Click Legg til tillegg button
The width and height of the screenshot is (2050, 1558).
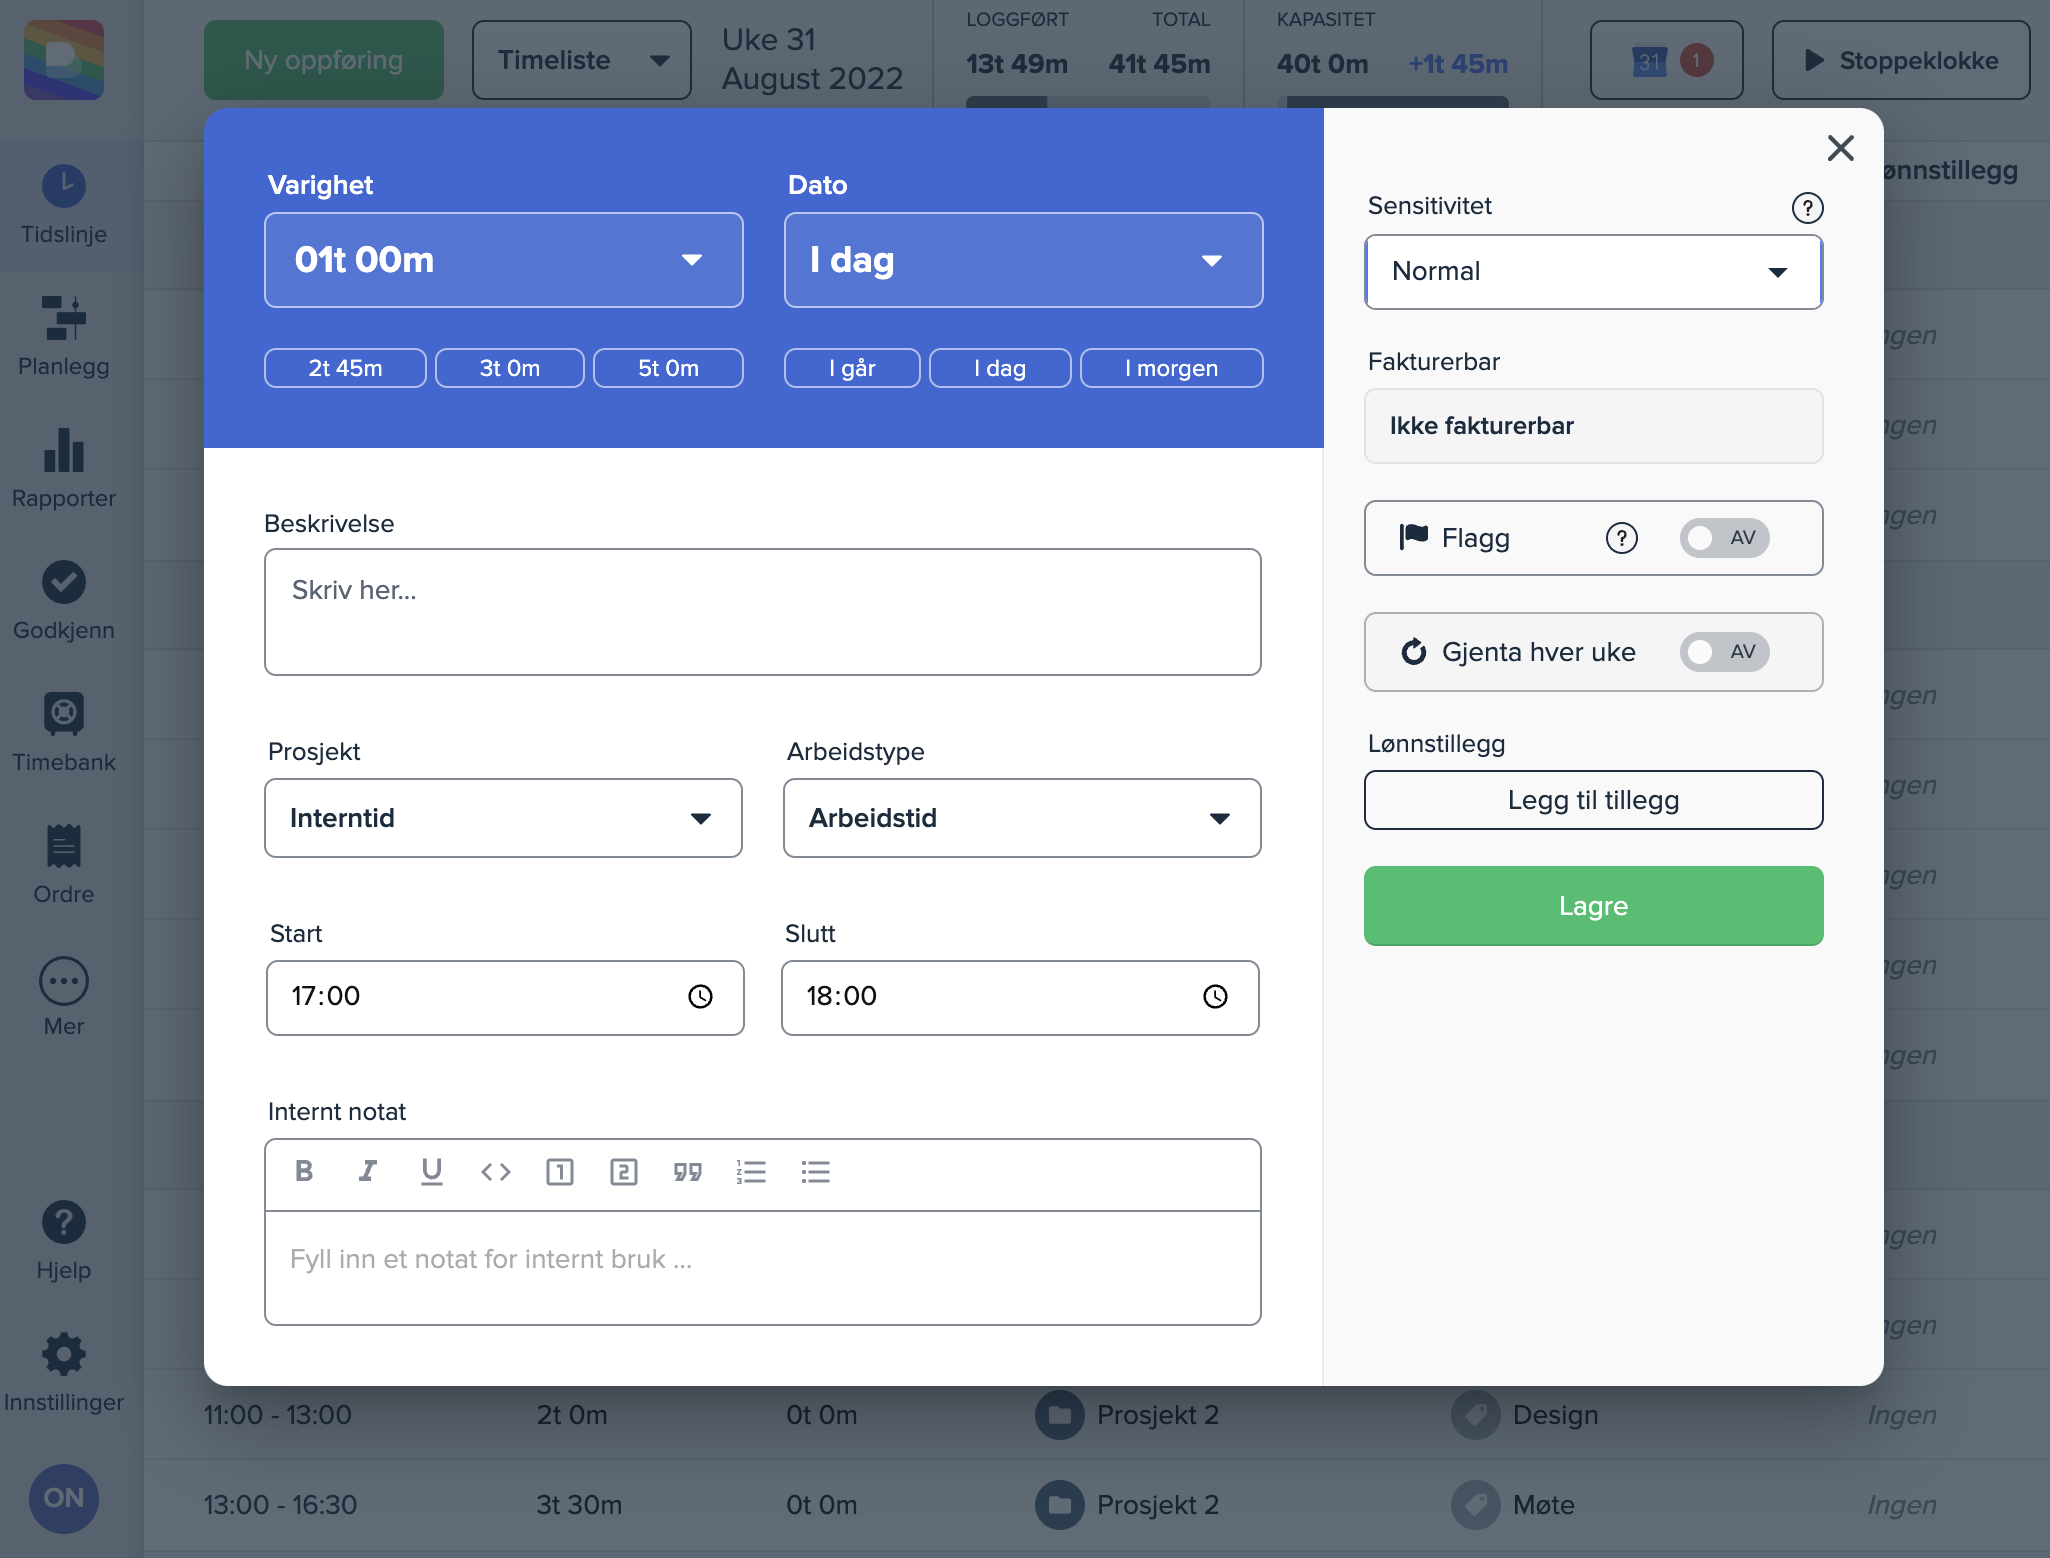coord(1592,800)
